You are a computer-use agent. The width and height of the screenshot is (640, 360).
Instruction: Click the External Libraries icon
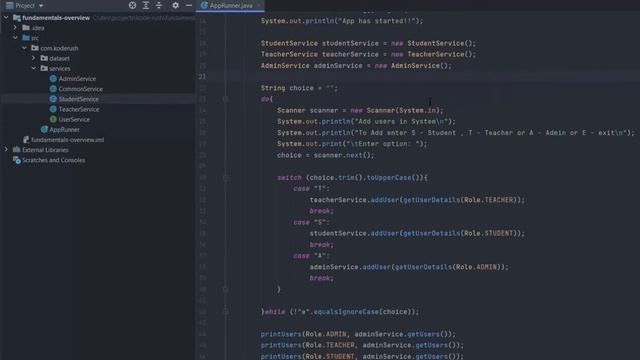click(17, 150)
